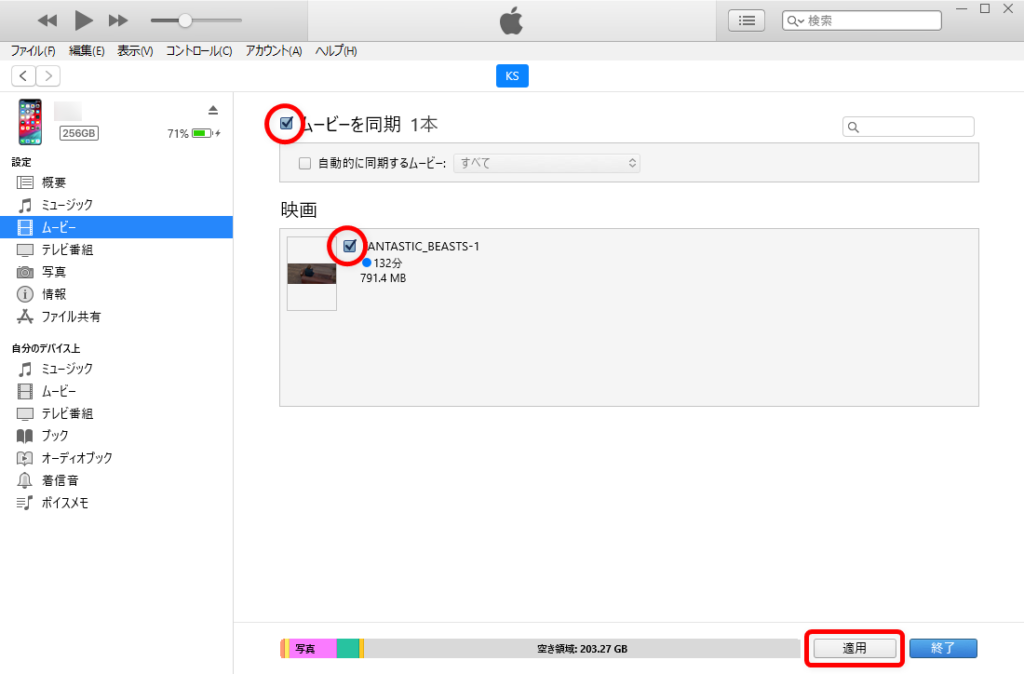Click the 映画 section heading
1024x674 pixels.
point(298,210)
